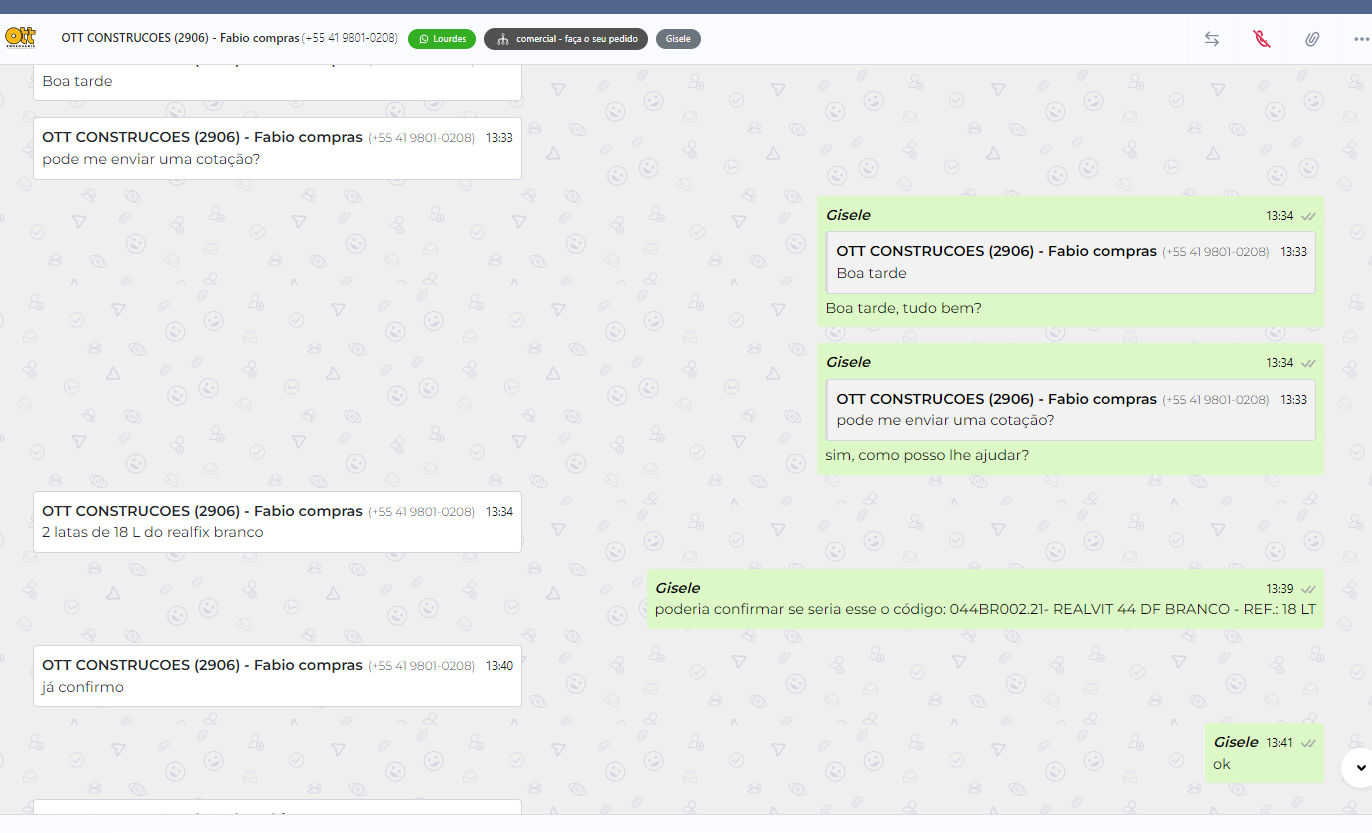Click the contact name OTT CONSTRUCOES in header

pos(180,38)
